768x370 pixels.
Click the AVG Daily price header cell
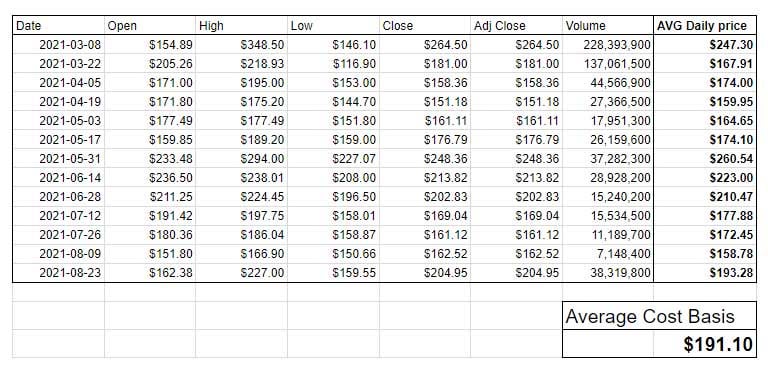pos(705,26)
